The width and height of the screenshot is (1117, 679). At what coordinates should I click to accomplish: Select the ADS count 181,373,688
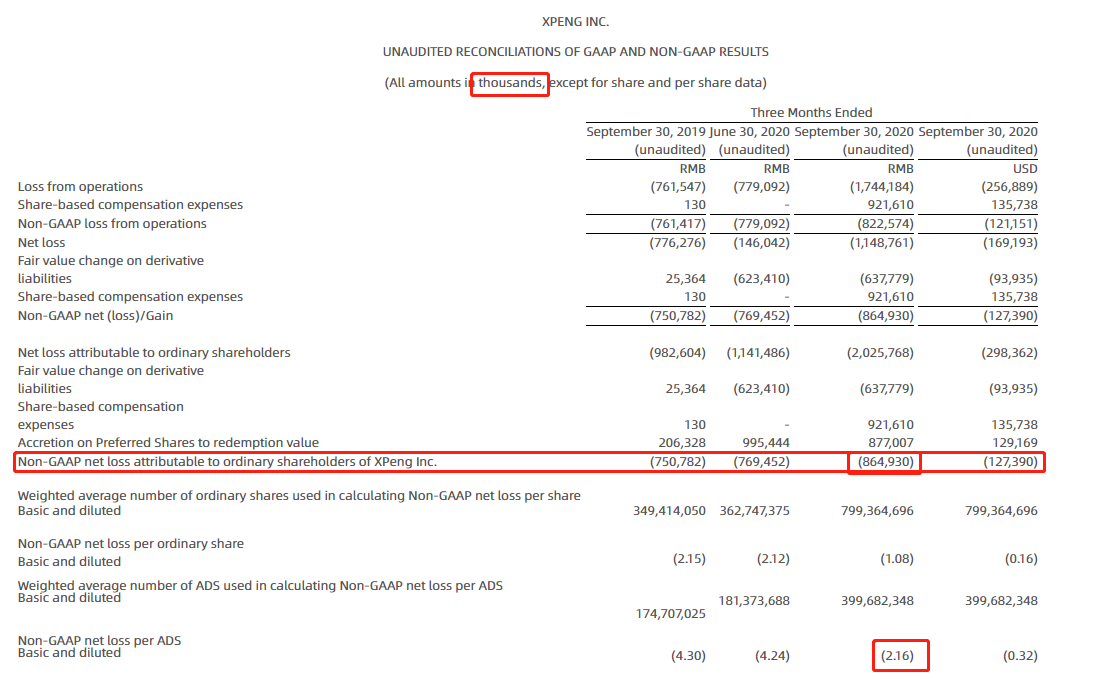coord(754,601)
